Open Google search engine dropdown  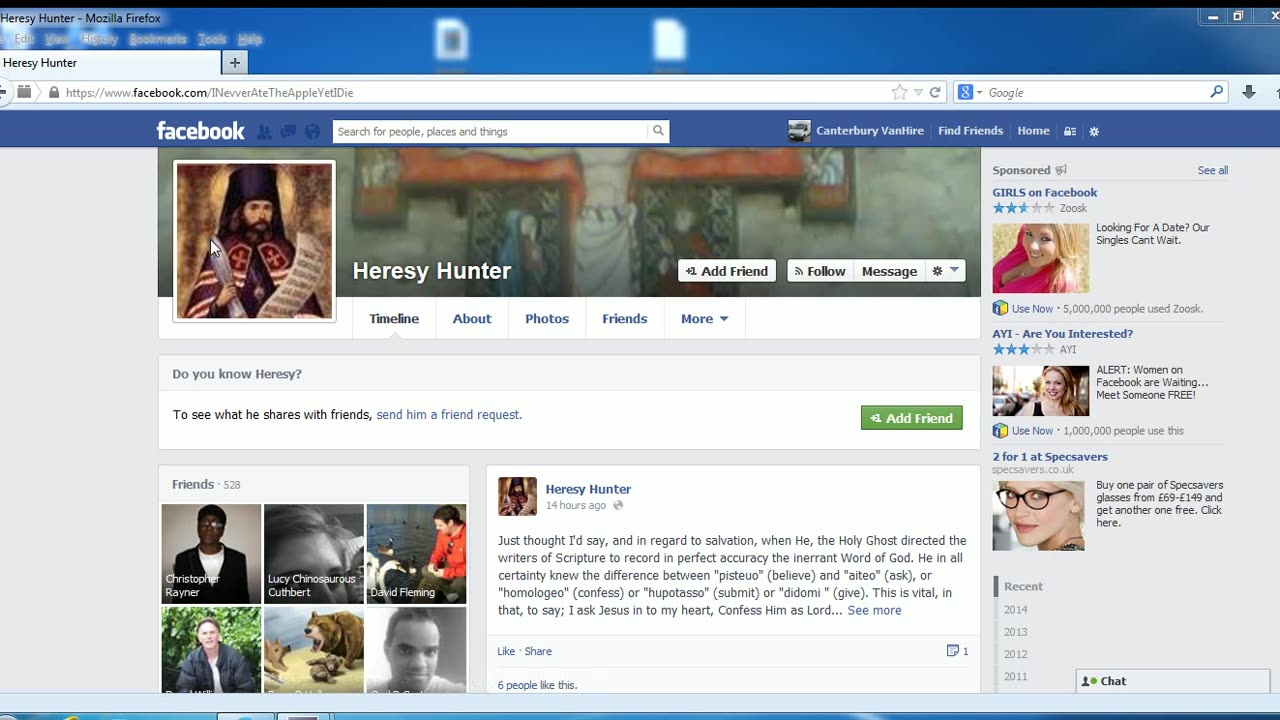pos(969,92)
